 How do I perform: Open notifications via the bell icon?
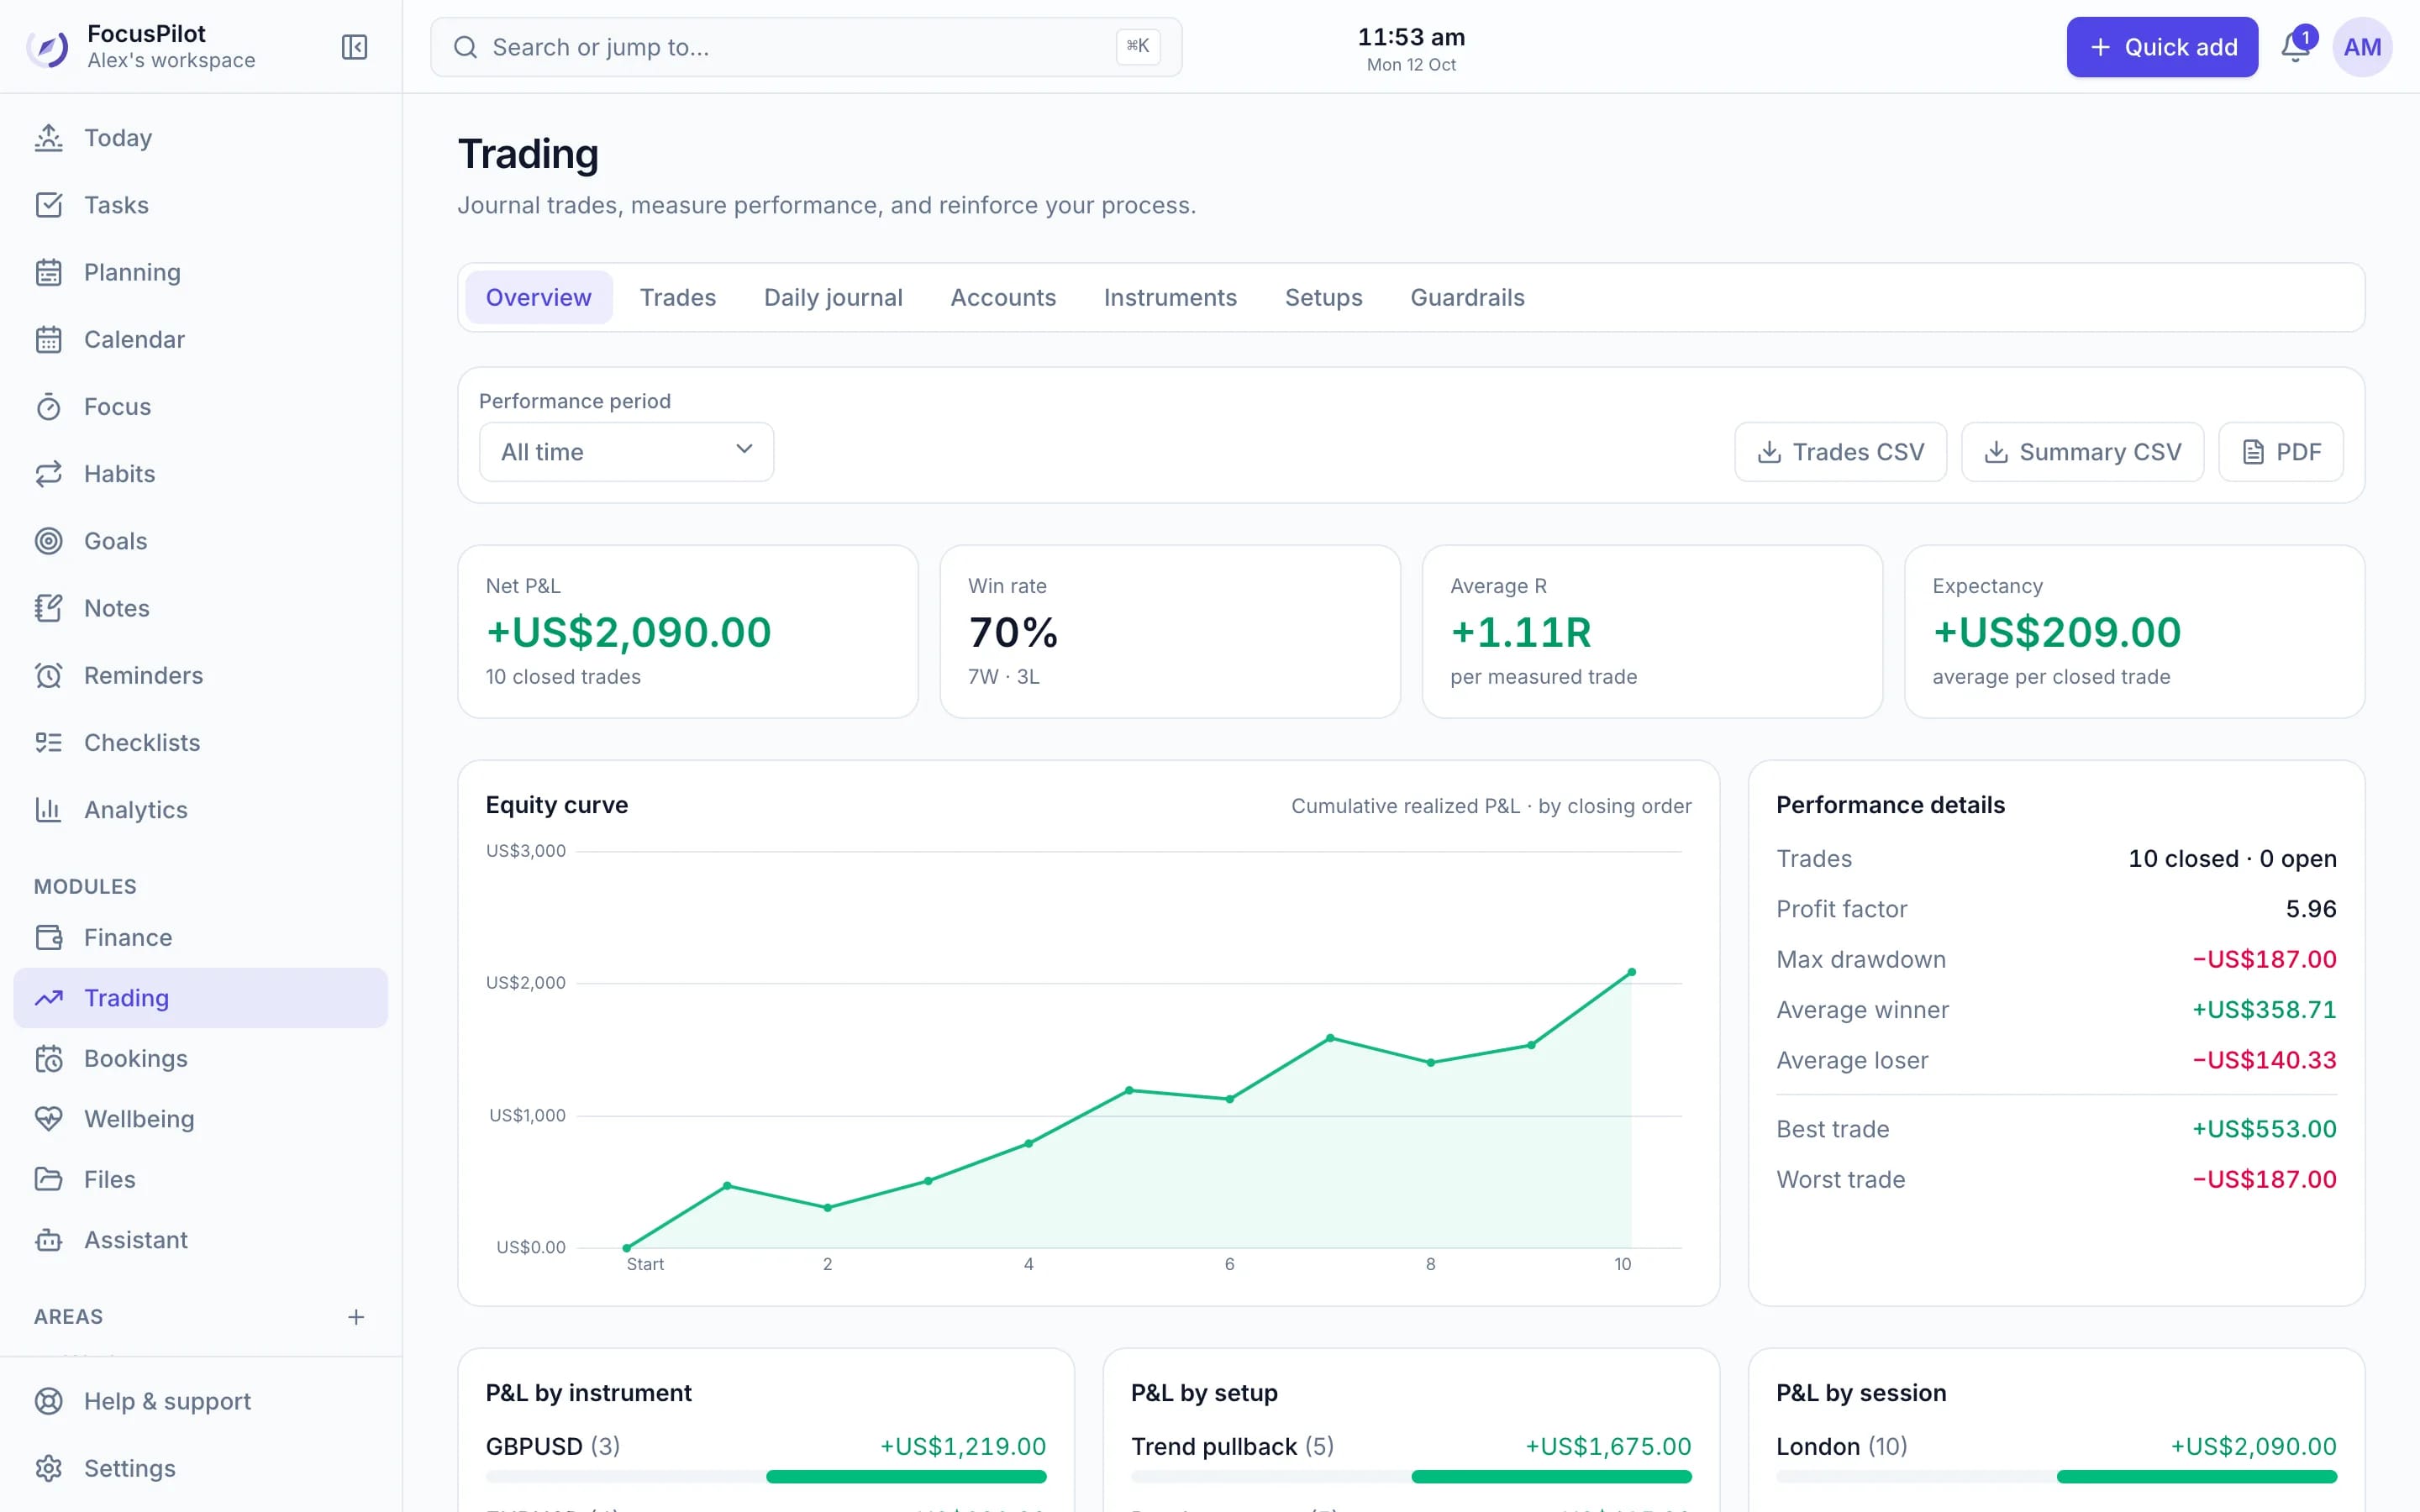2295,47
